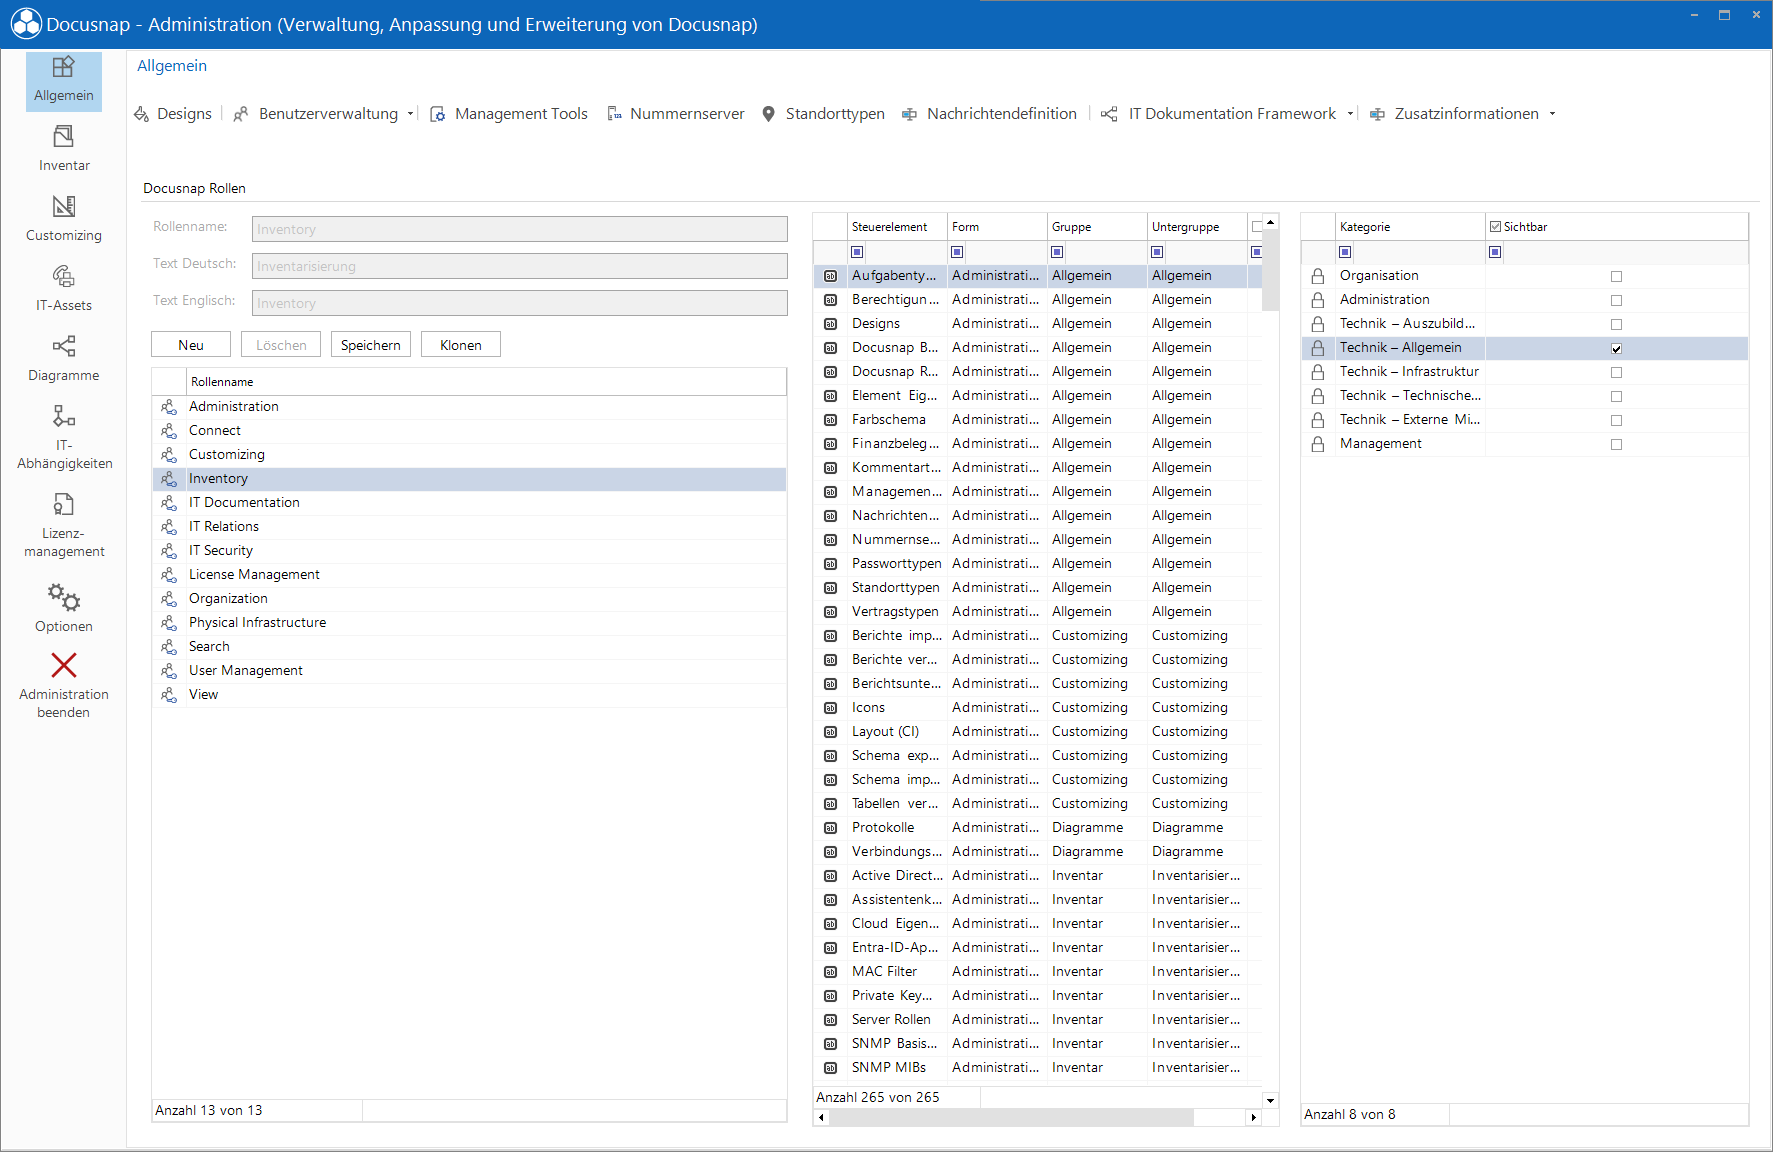Image resolution: width=1773 pixels, height=1152 pixels.
Task: Check Sichtbar for Organisation category
Action: click(1616, 276)
